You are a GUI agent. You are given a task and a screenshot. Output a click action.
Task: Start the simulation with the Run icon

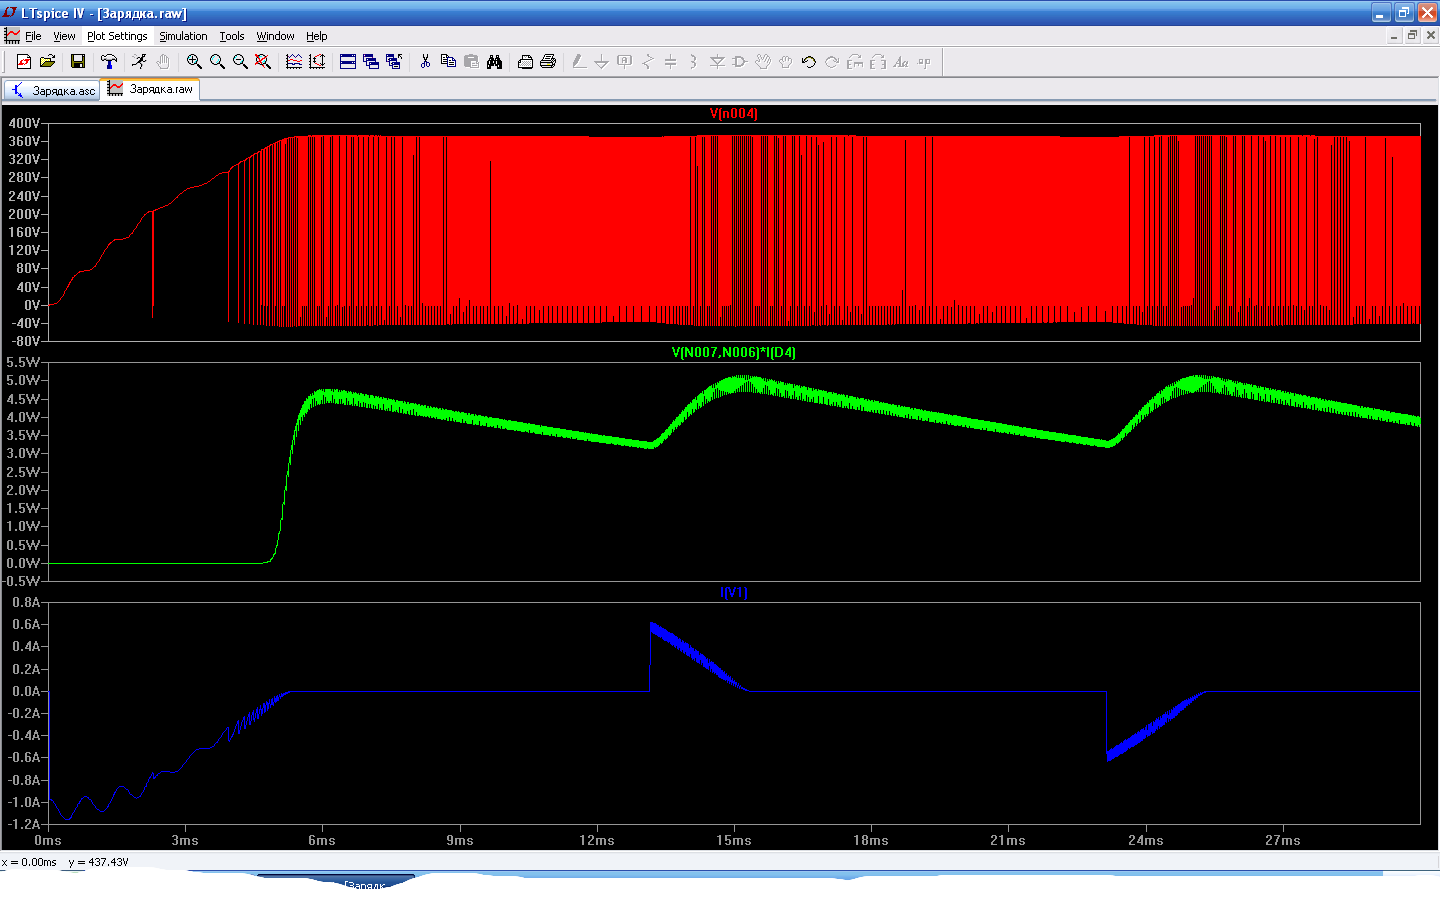(139, 62)
